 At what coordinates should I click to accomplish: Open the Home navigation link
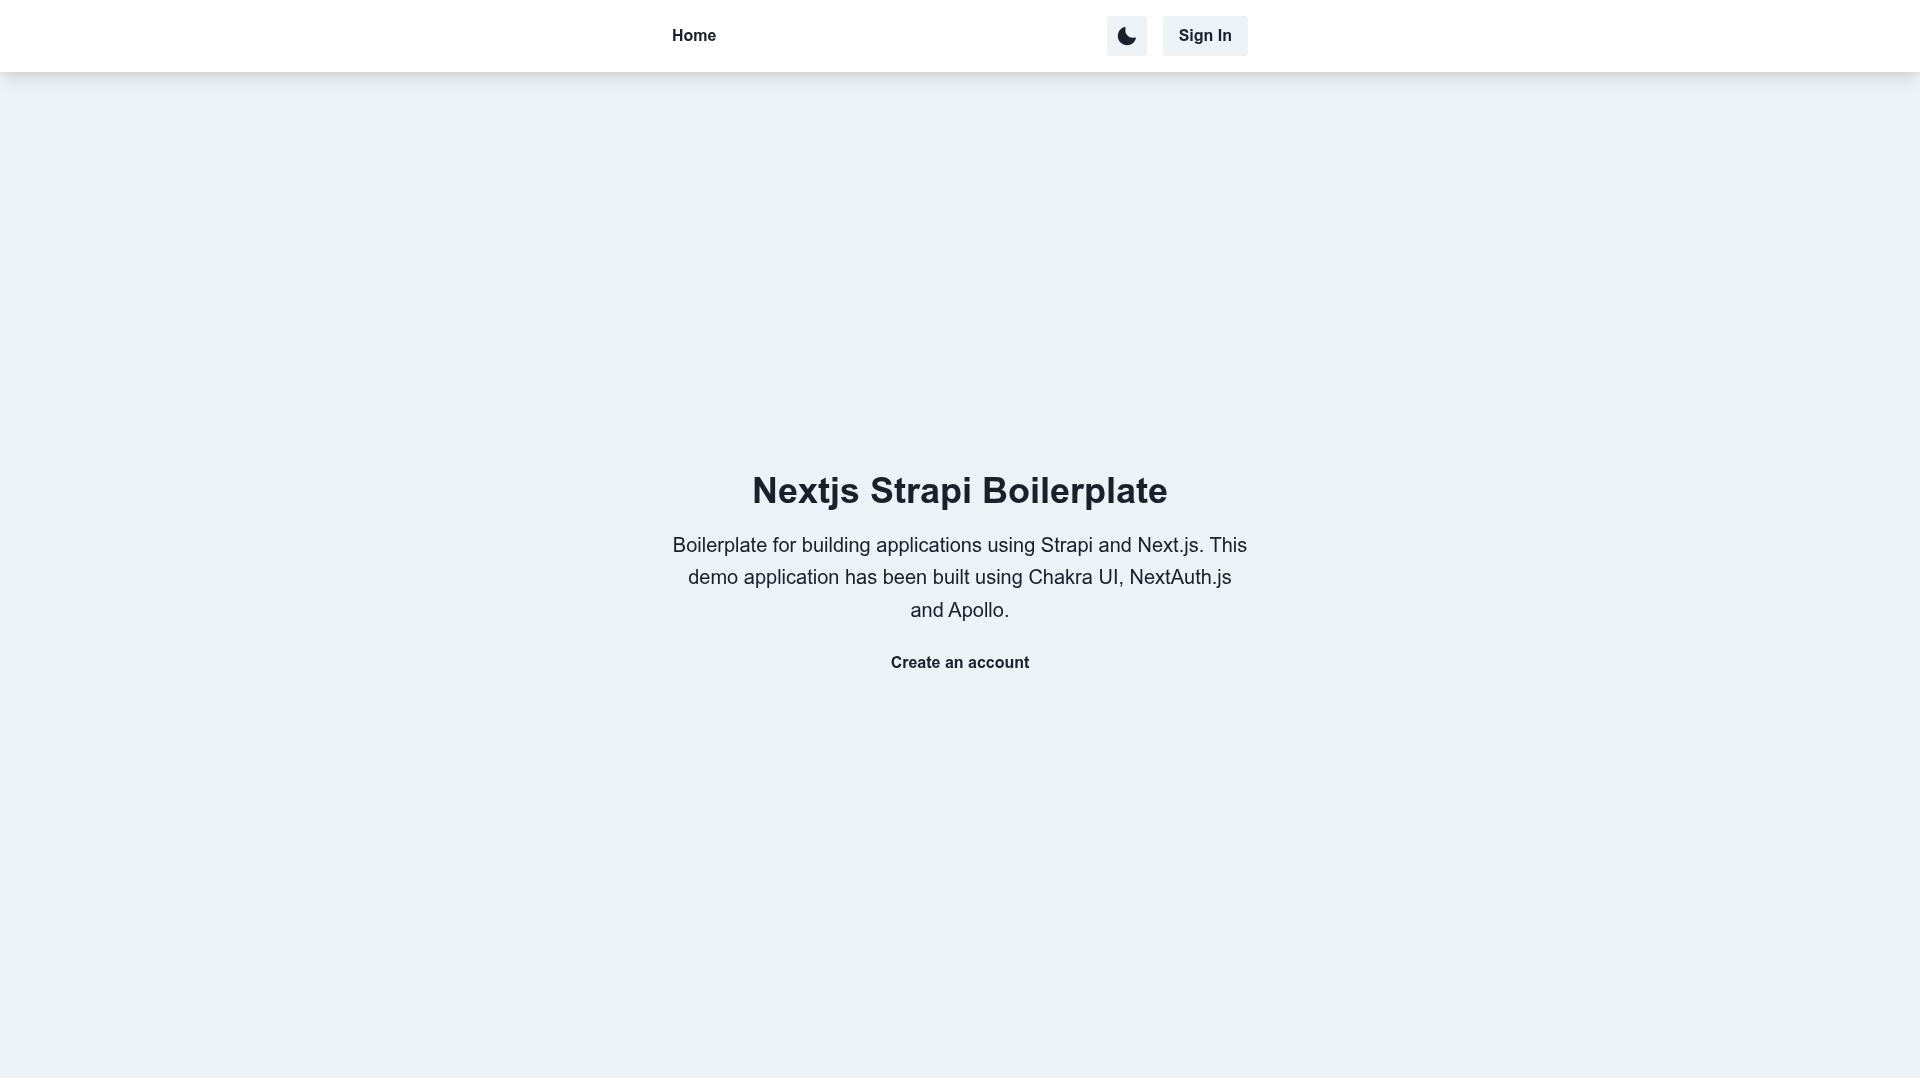click(x=694, y=36)
